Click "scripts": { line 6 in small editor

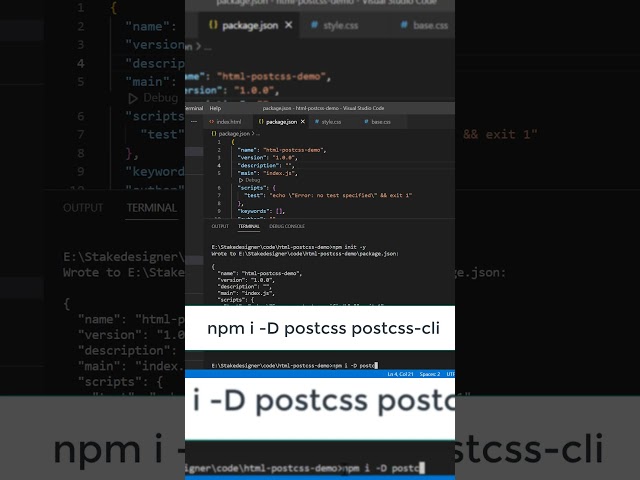[256, 188]
